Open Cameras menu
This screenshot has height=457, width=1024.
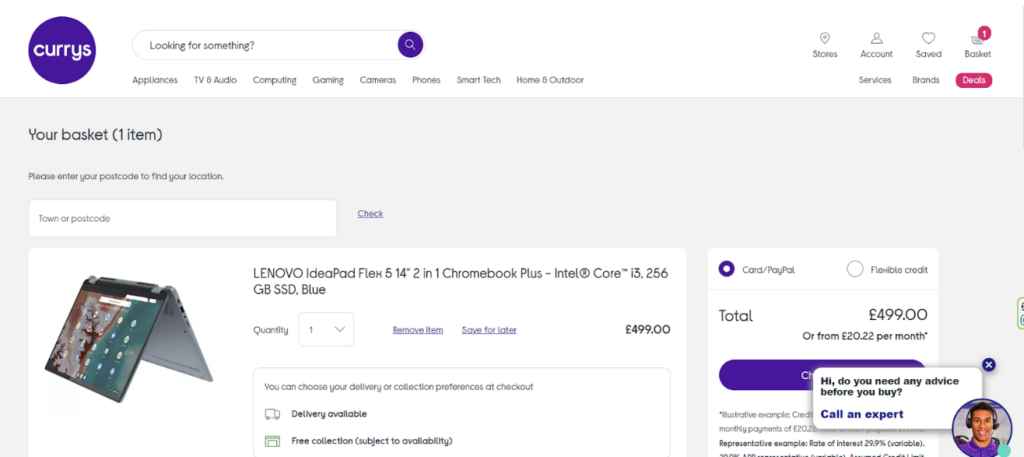377,80
